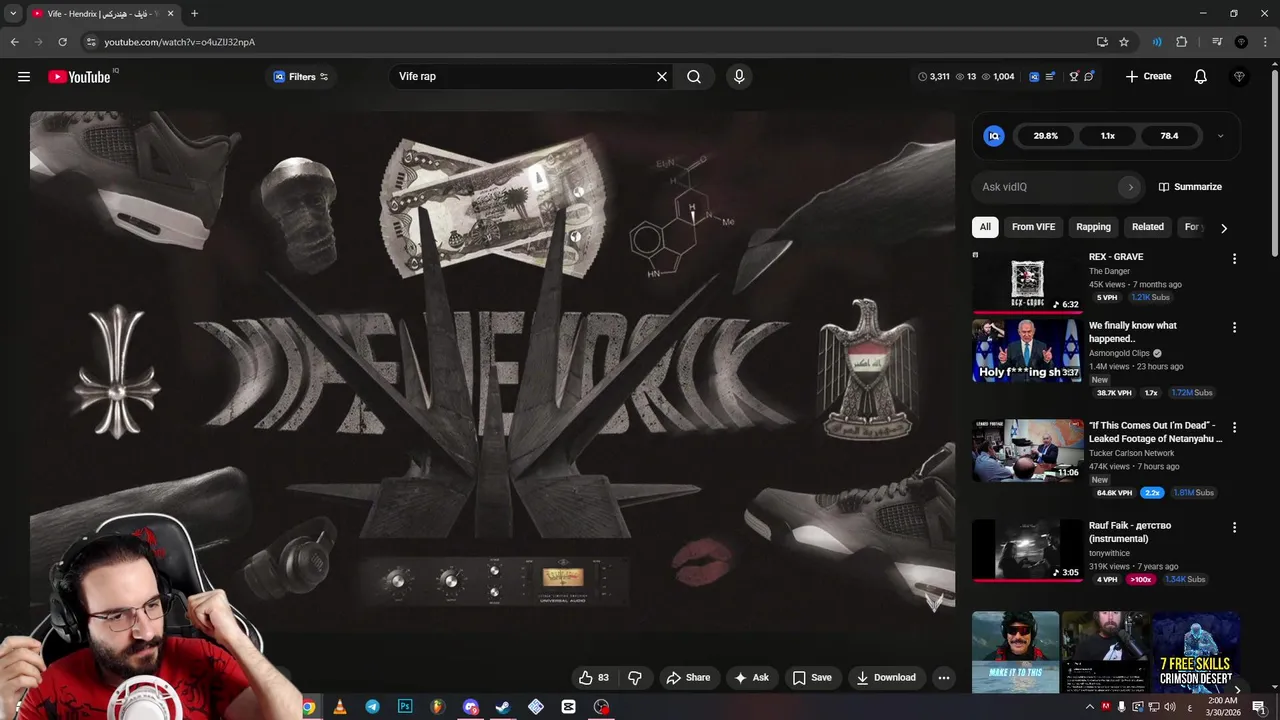Select the 'Related' filter chip
Image resolution: width=1280 pixels, height=720 pixels.
[1148, 227]
